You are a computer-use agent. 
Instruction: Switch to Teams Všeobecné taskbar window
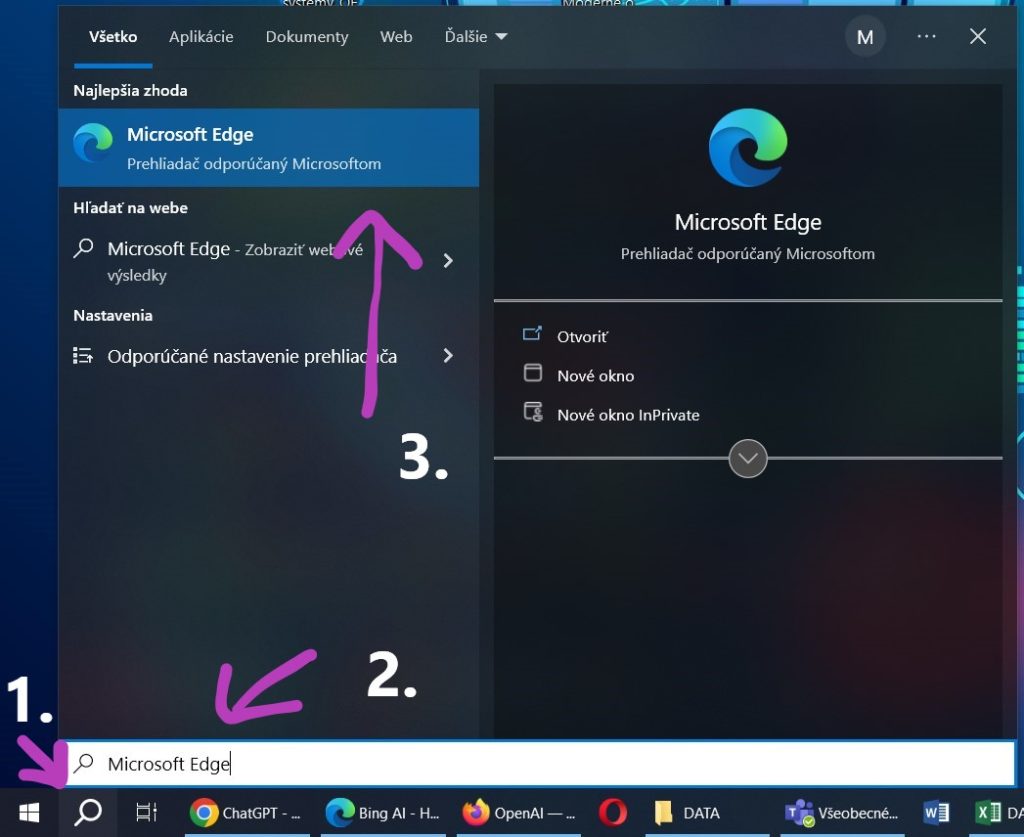coord(841,813)
